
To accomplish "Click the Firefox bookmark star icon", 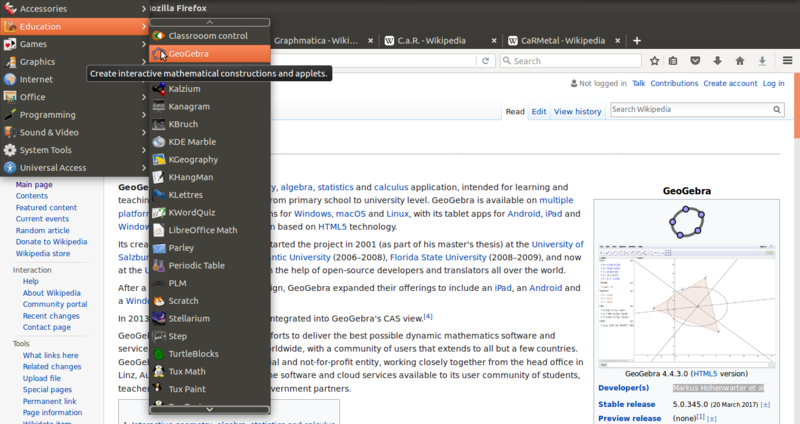I will (x=655, y=61).
